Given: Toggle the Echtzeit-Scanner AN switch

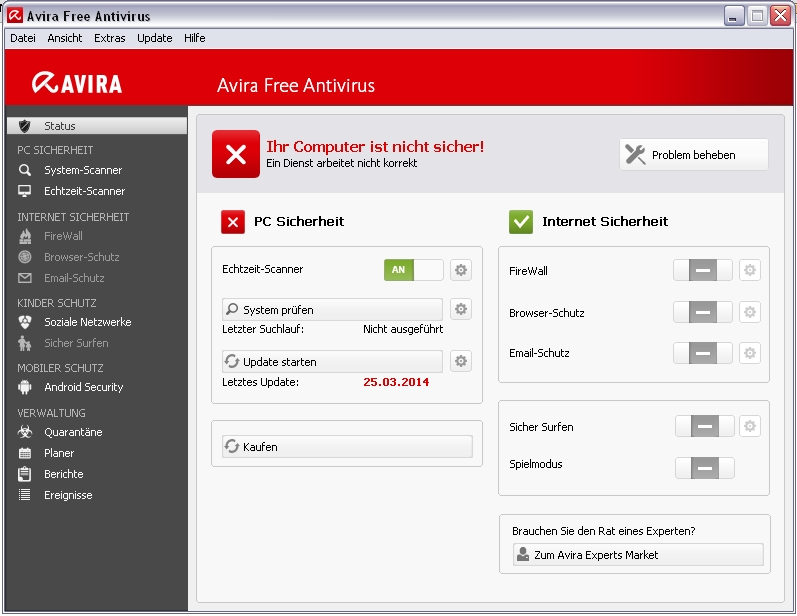Looking at the screenshot, I should point(414,270).
